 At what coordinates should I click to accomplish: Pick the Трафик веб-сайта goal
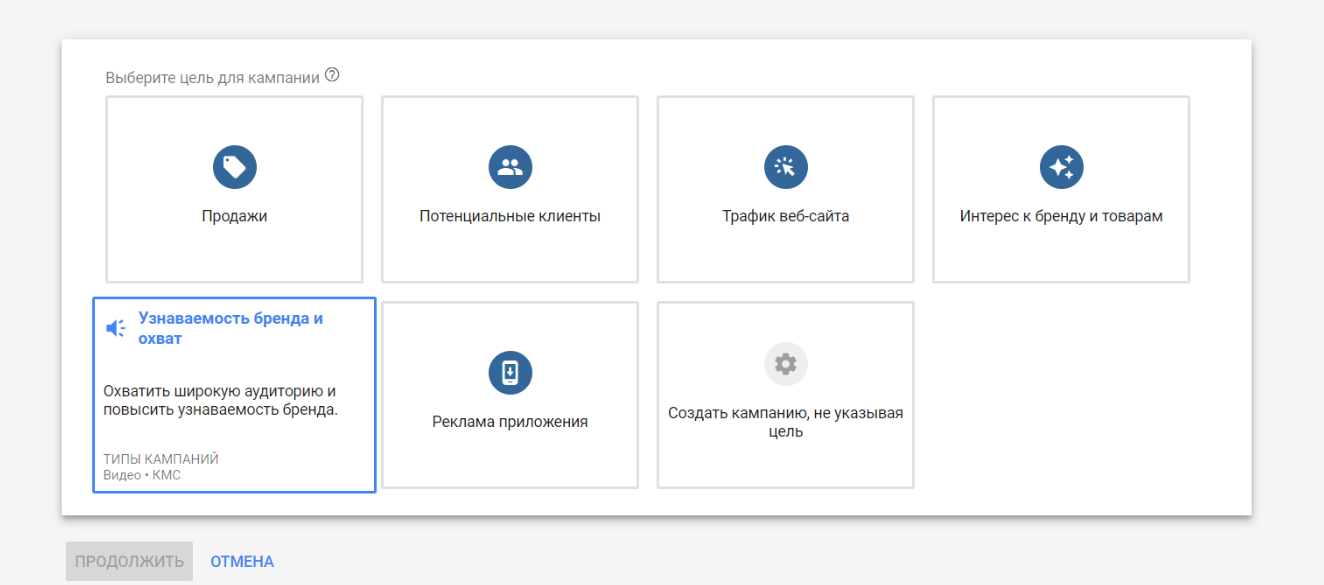(786, 189)
